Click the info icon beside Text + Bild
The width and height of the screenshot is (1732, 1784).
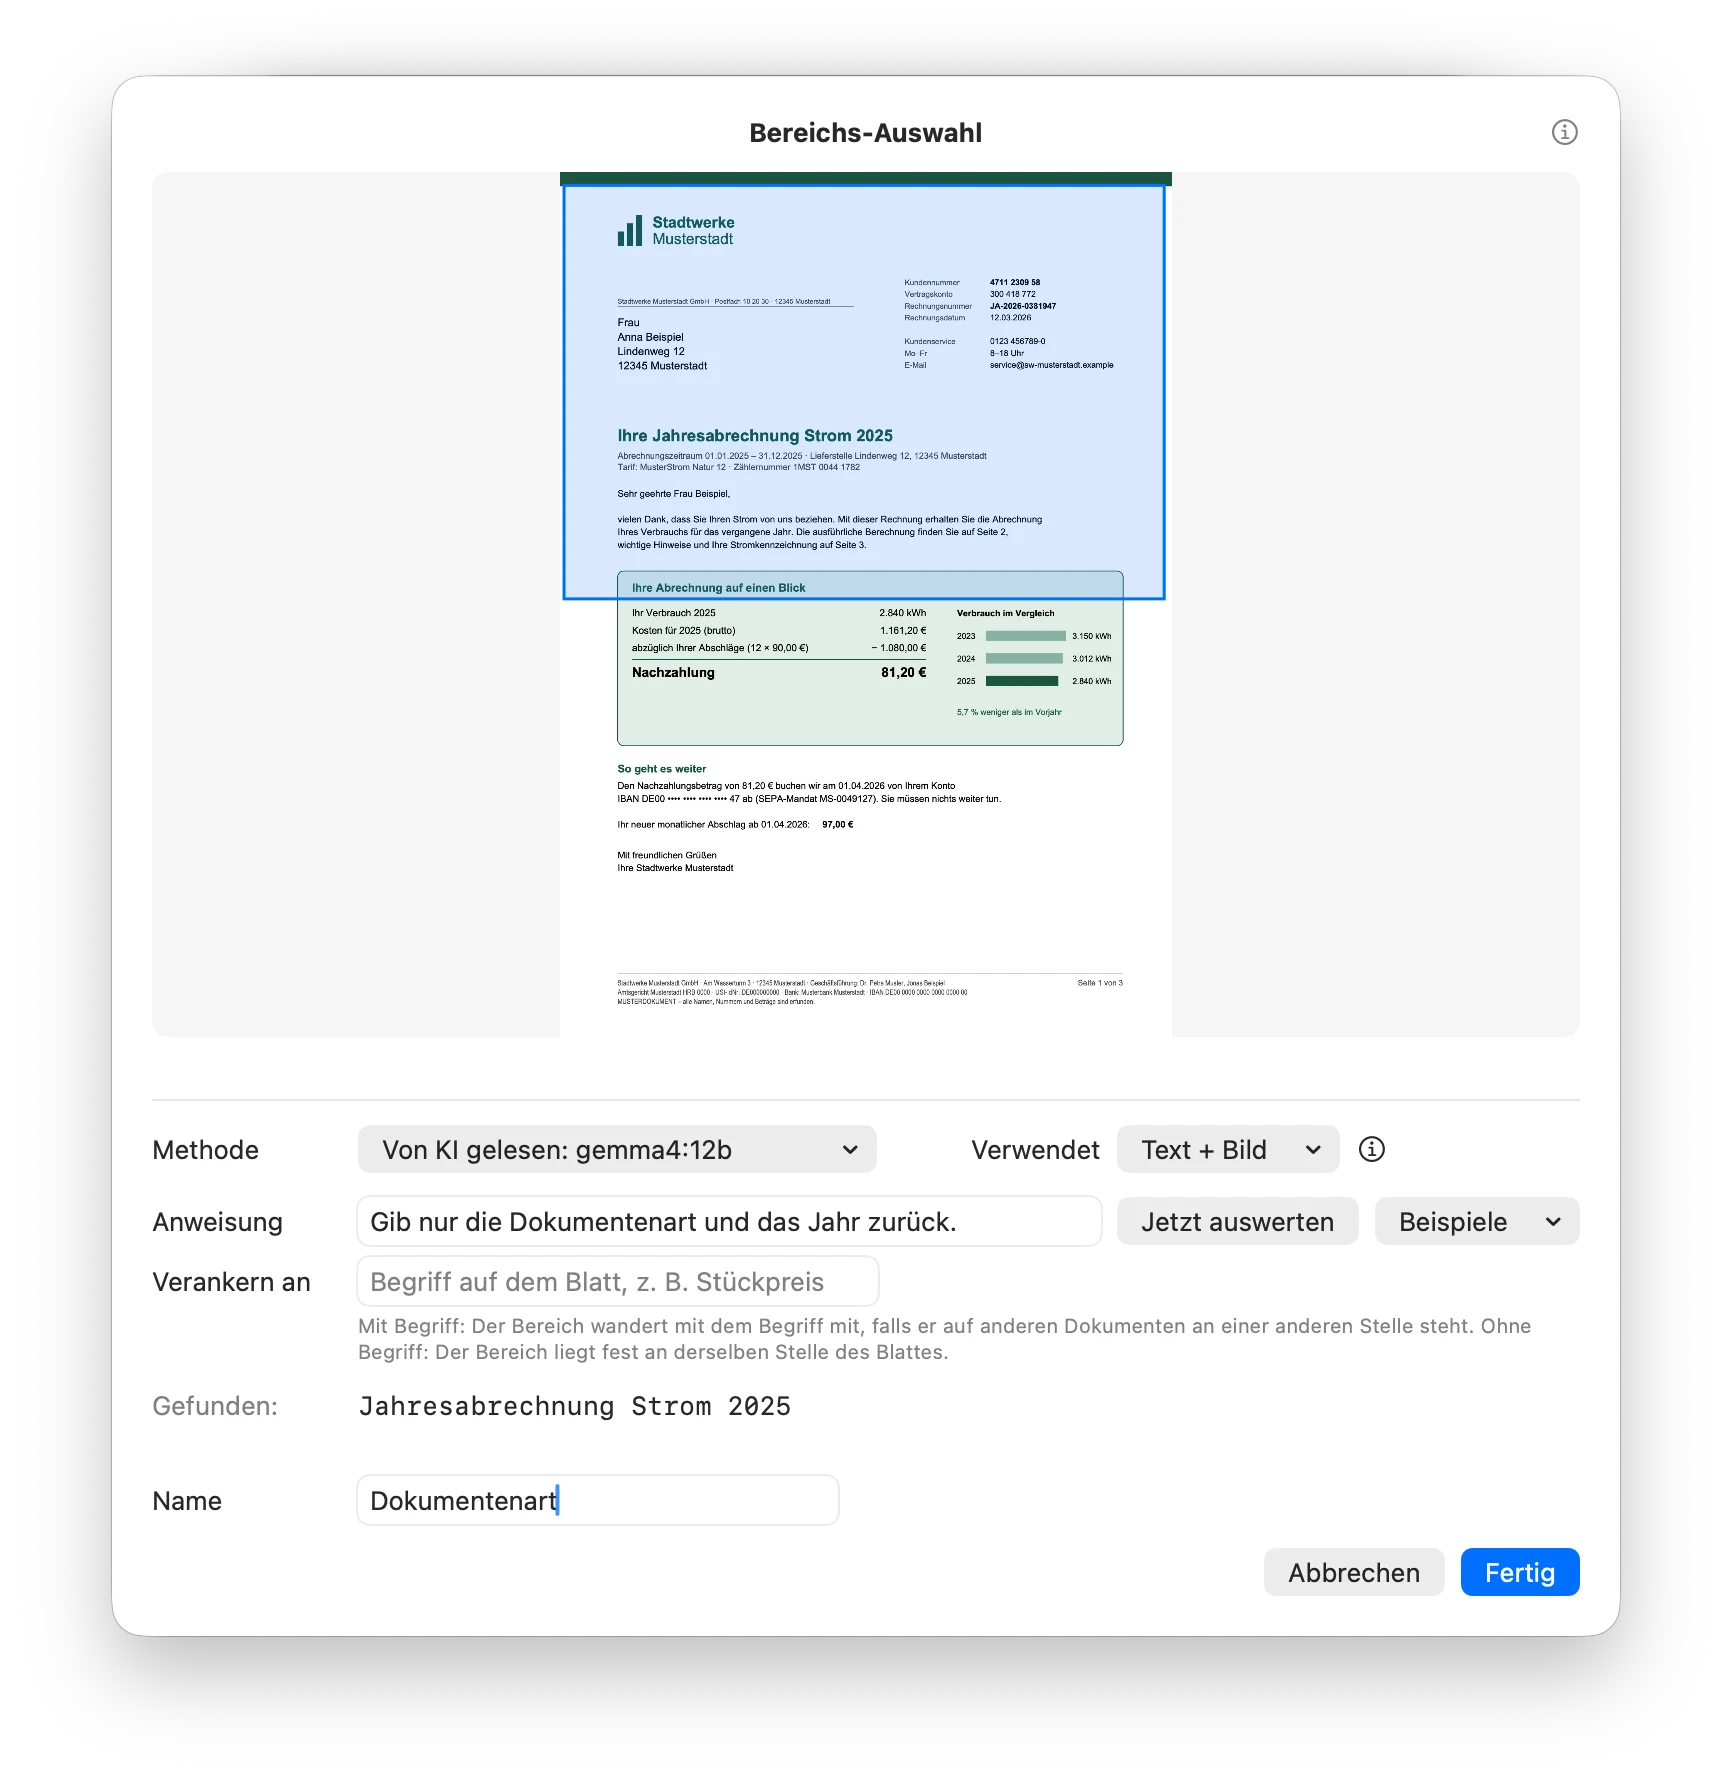pyautogui.click(x=1372, y=1149)
